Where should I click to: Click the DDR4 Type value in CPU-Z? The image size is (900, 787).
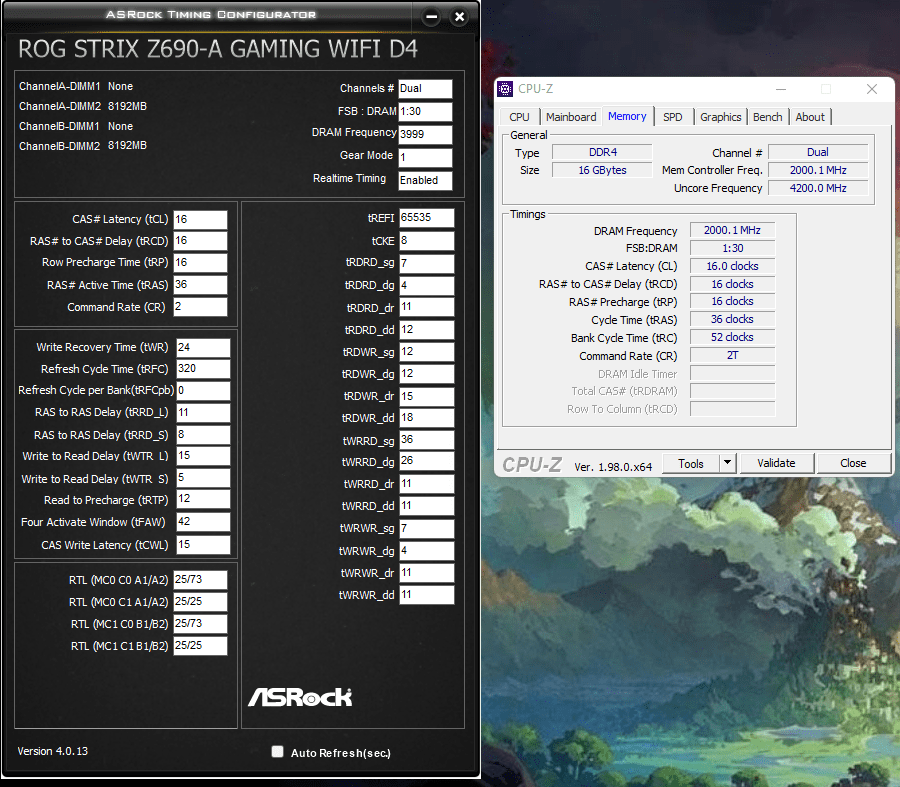point(602,152)
